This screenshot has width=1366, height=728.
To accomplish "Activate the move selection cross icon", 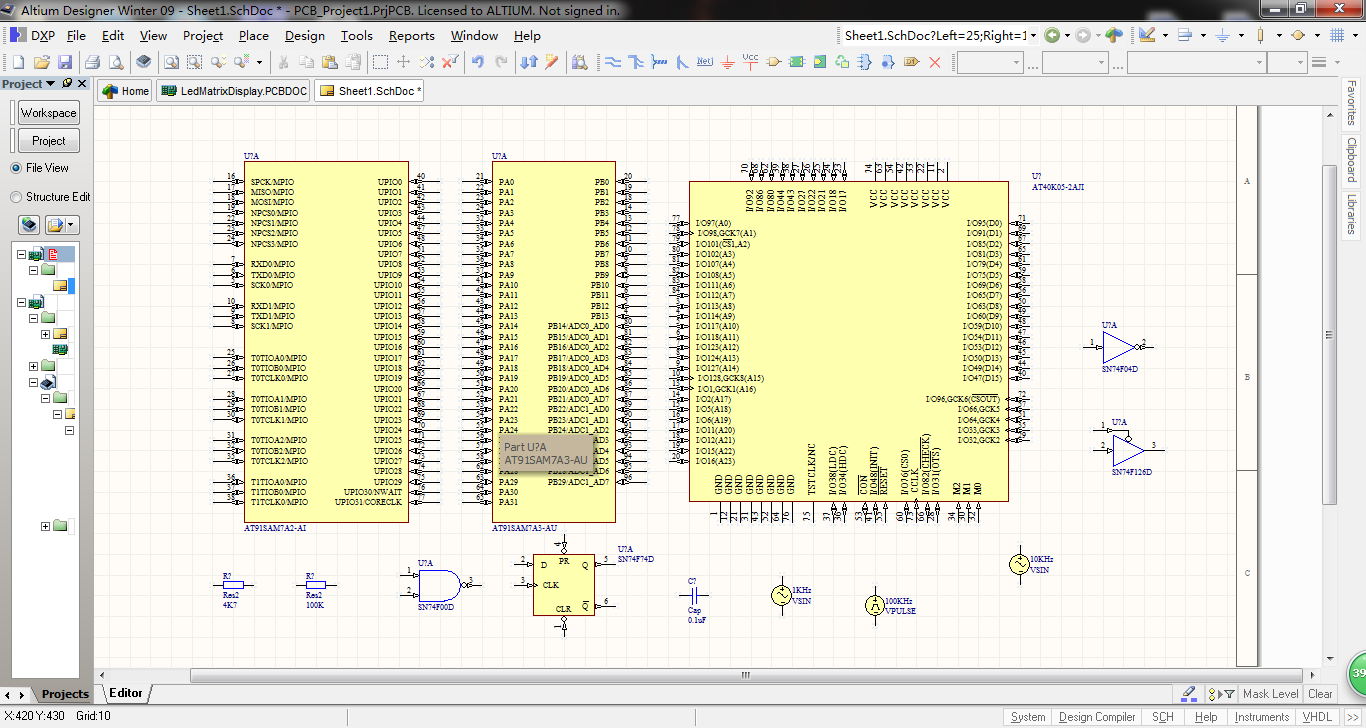I will (x=404, y=62).
